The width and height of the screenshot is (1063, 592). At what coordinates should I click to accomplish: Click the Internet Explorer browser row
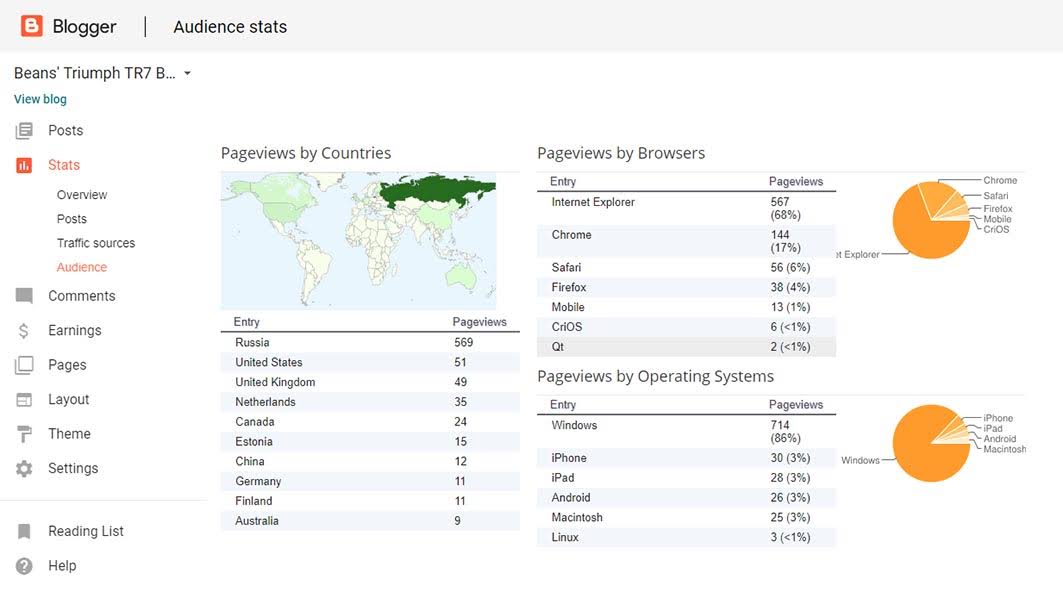click(x=686, y=208)
